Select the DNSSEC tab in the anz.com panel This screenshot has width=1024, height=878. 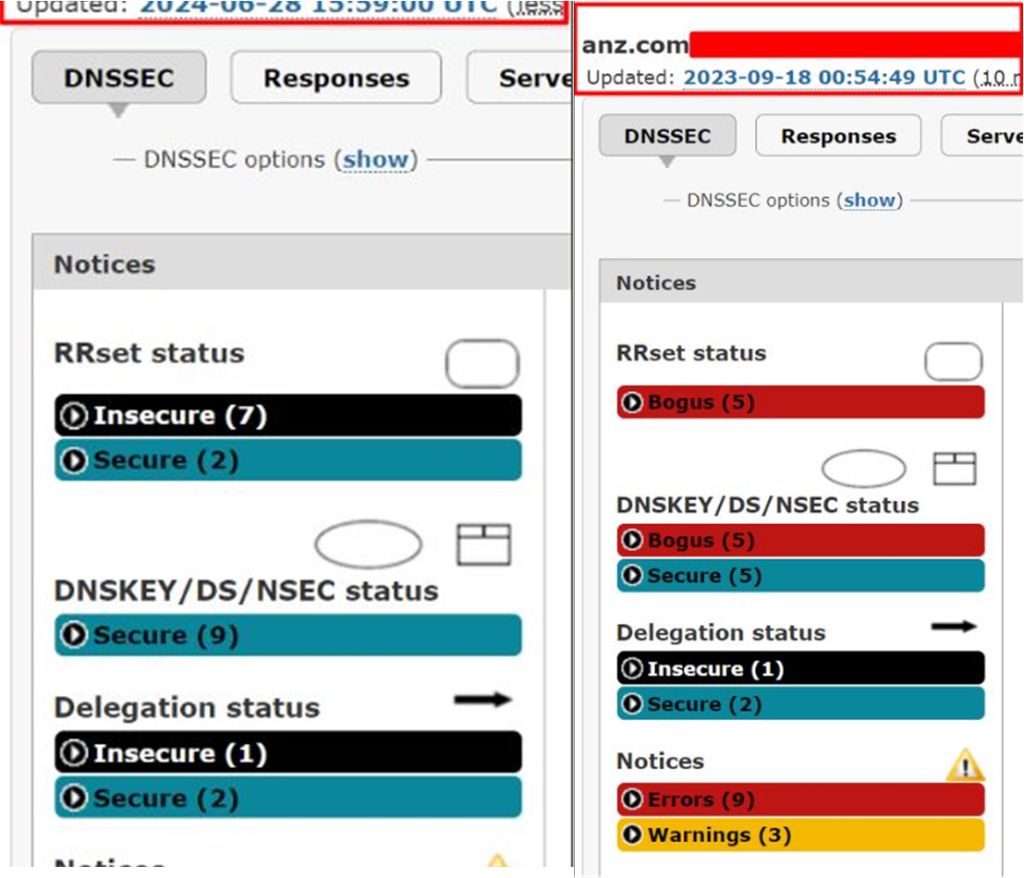pyautogui.click(x=667, y=136)
